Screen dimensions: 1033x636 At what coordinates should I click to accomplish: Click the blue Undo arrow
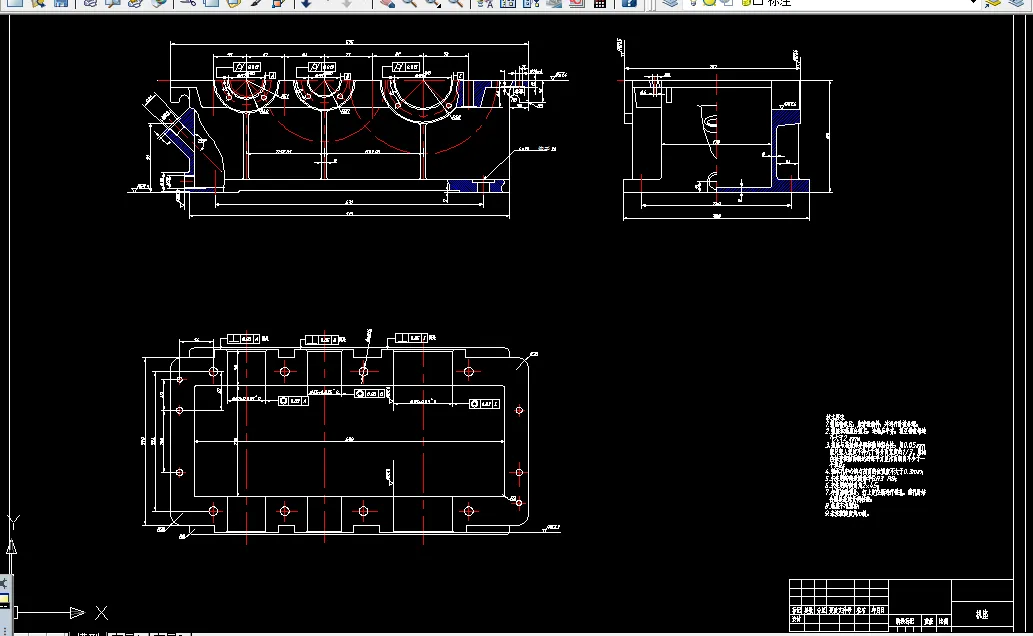click(x=306, y=3)
